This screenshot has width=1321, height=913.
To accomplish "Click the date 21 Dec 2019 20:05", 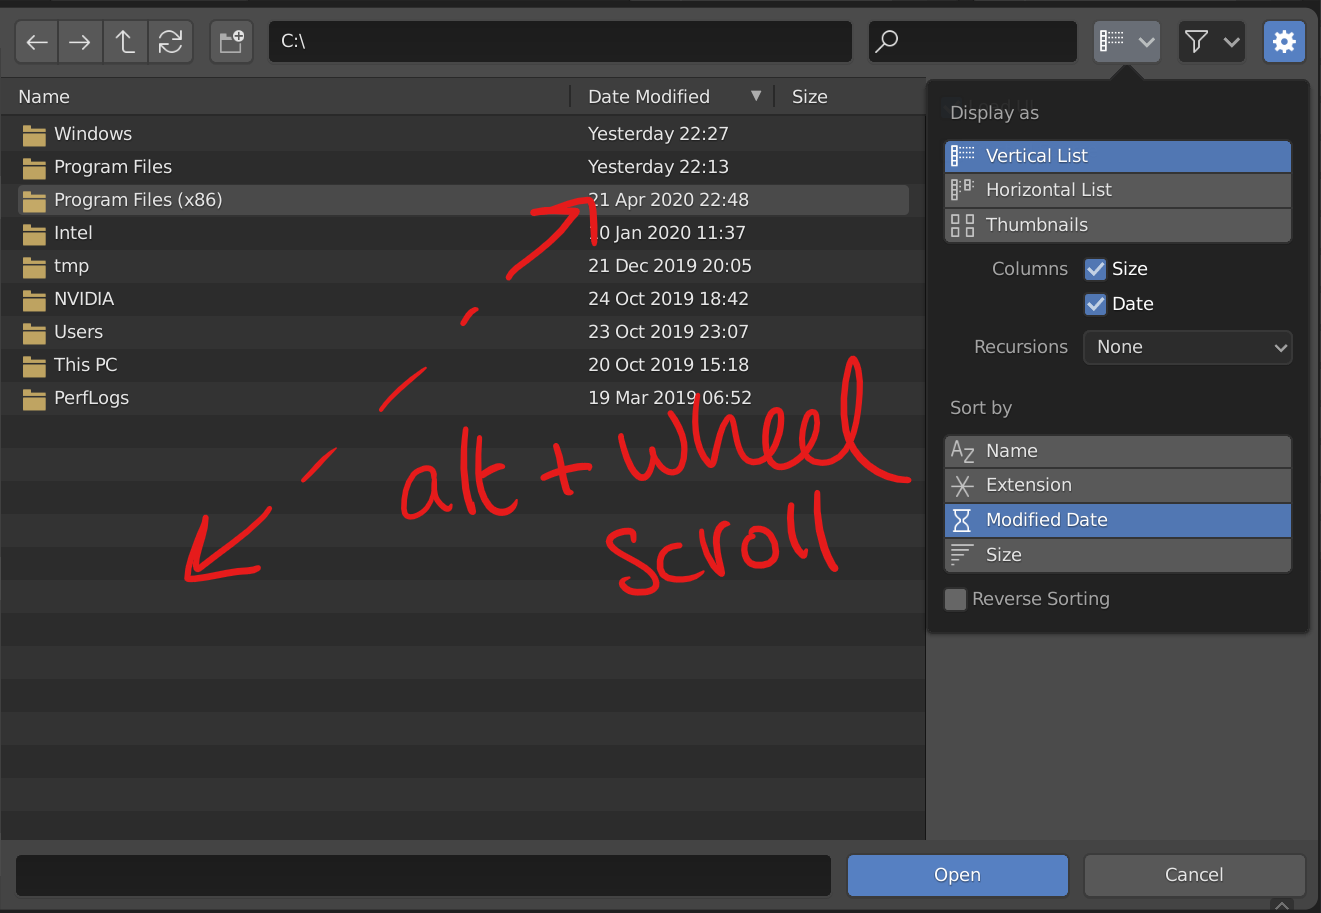I will 670,266.
